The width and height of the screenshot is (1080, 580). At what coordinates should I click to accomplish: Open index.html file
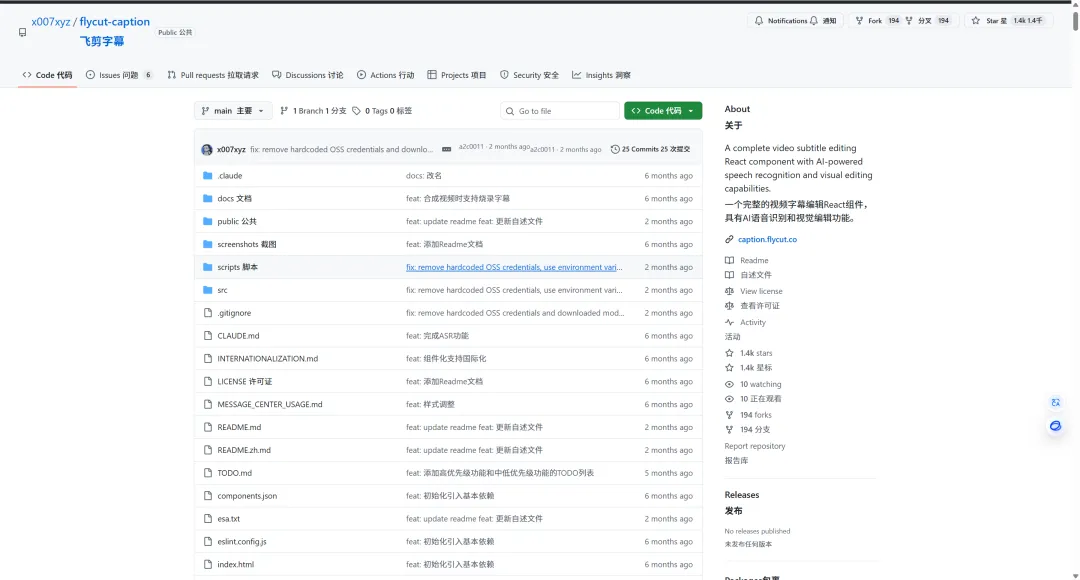tap(236, 564)
